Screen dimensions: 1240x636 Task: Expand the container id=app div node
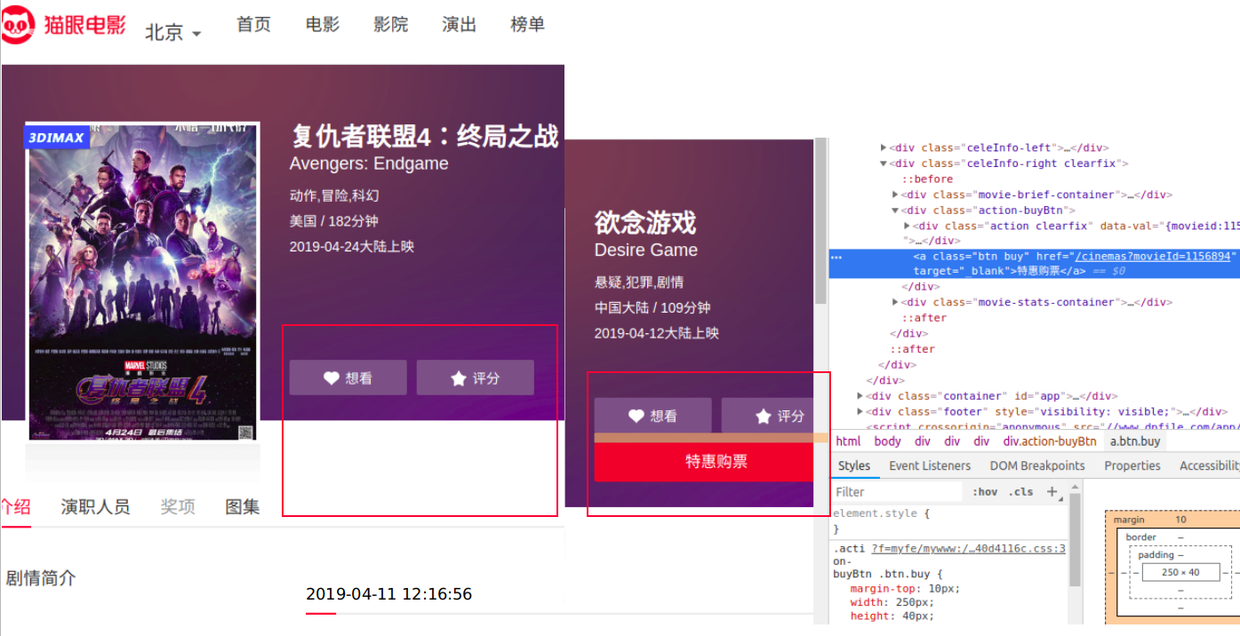tap(860, 396)
